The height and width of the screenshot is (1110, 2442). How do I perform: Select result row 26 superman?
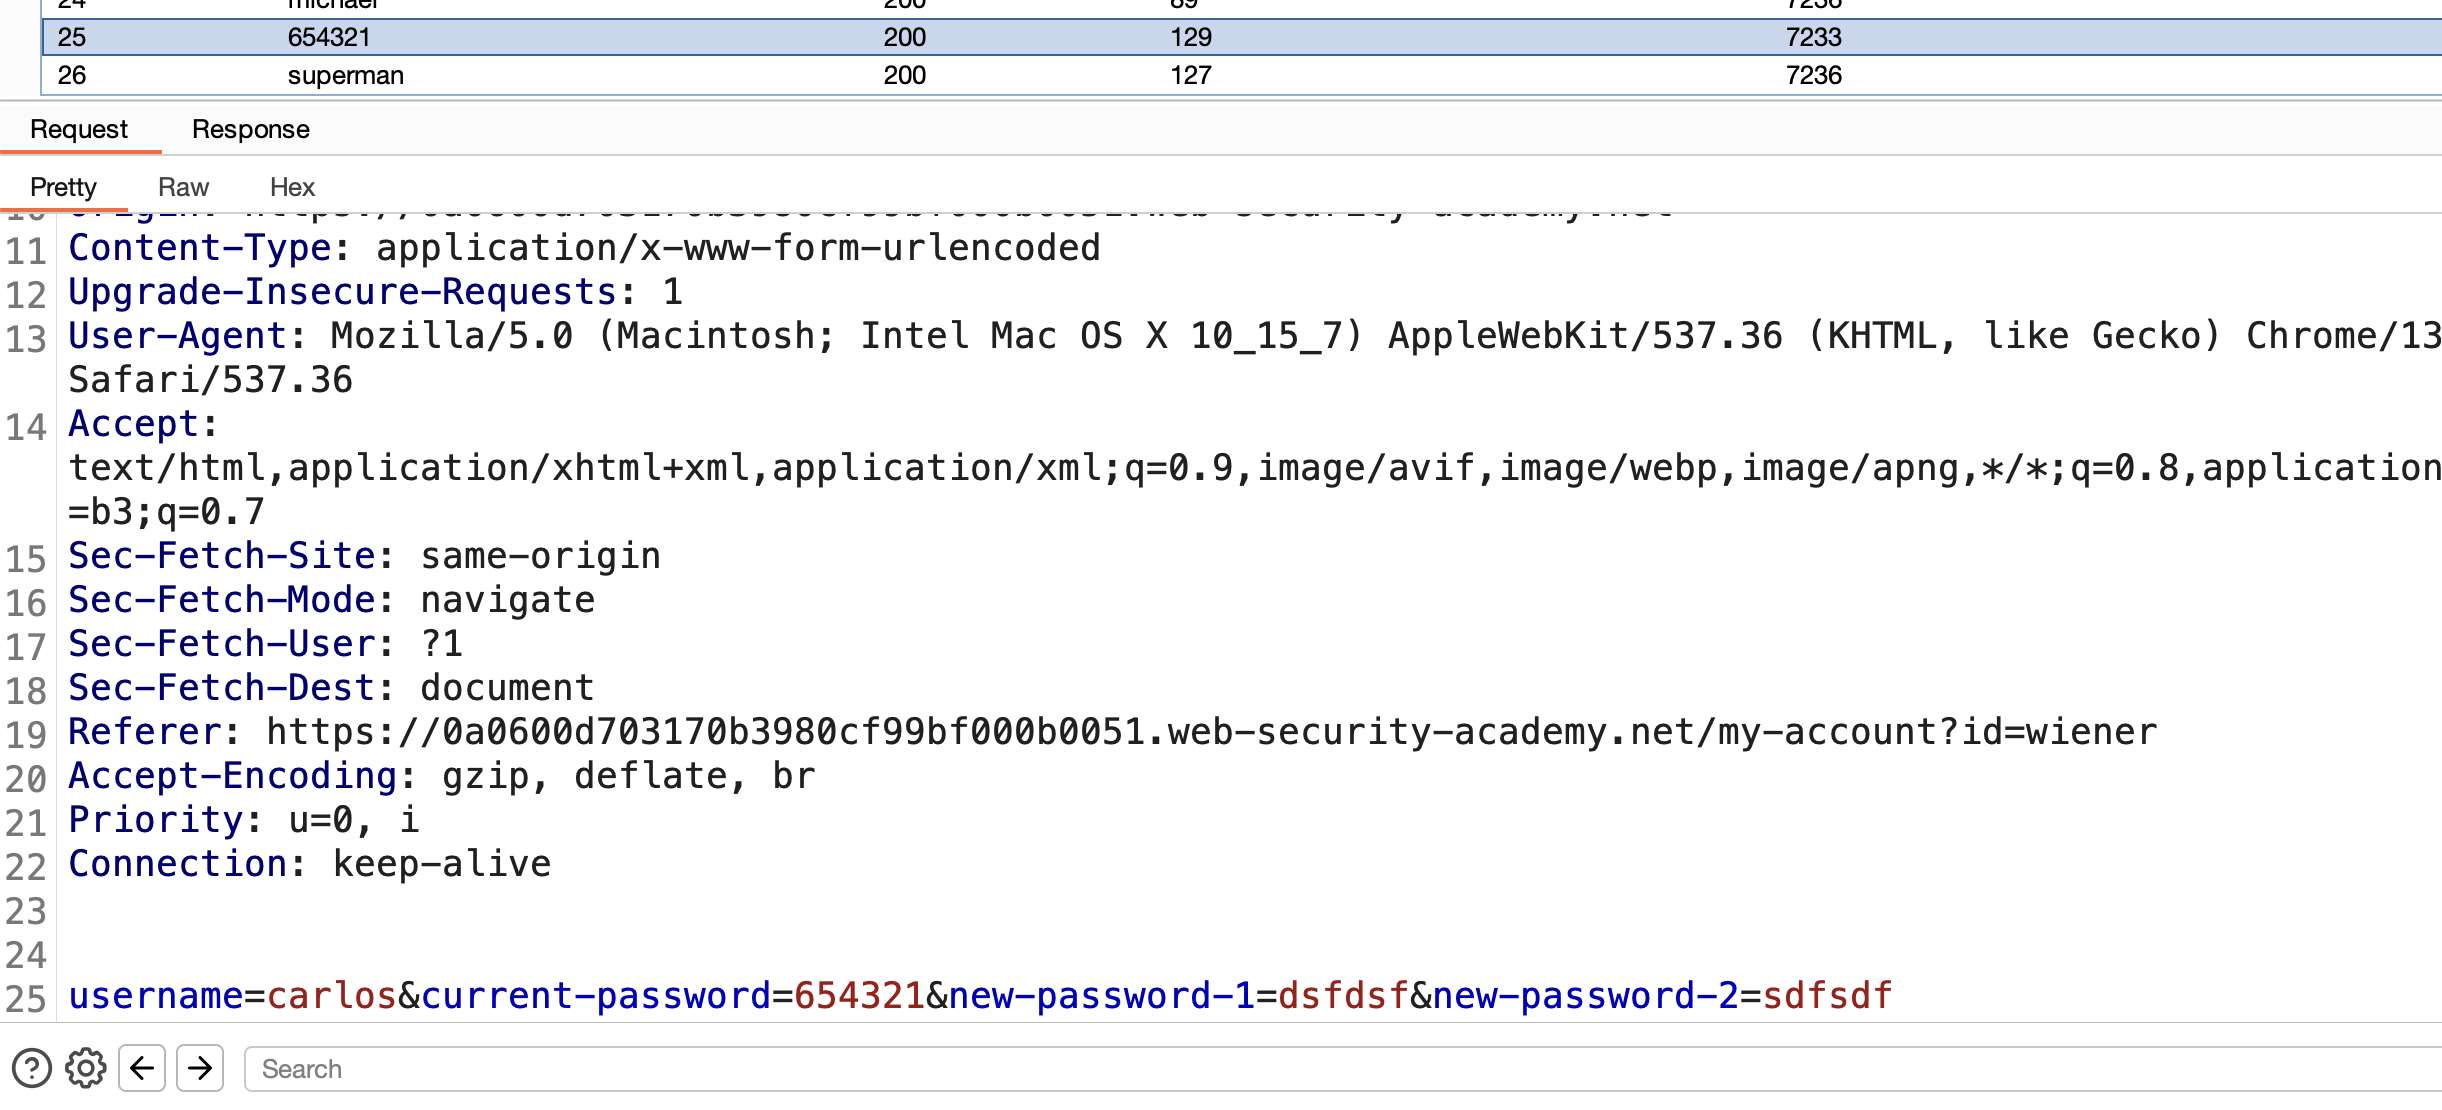1242,75
